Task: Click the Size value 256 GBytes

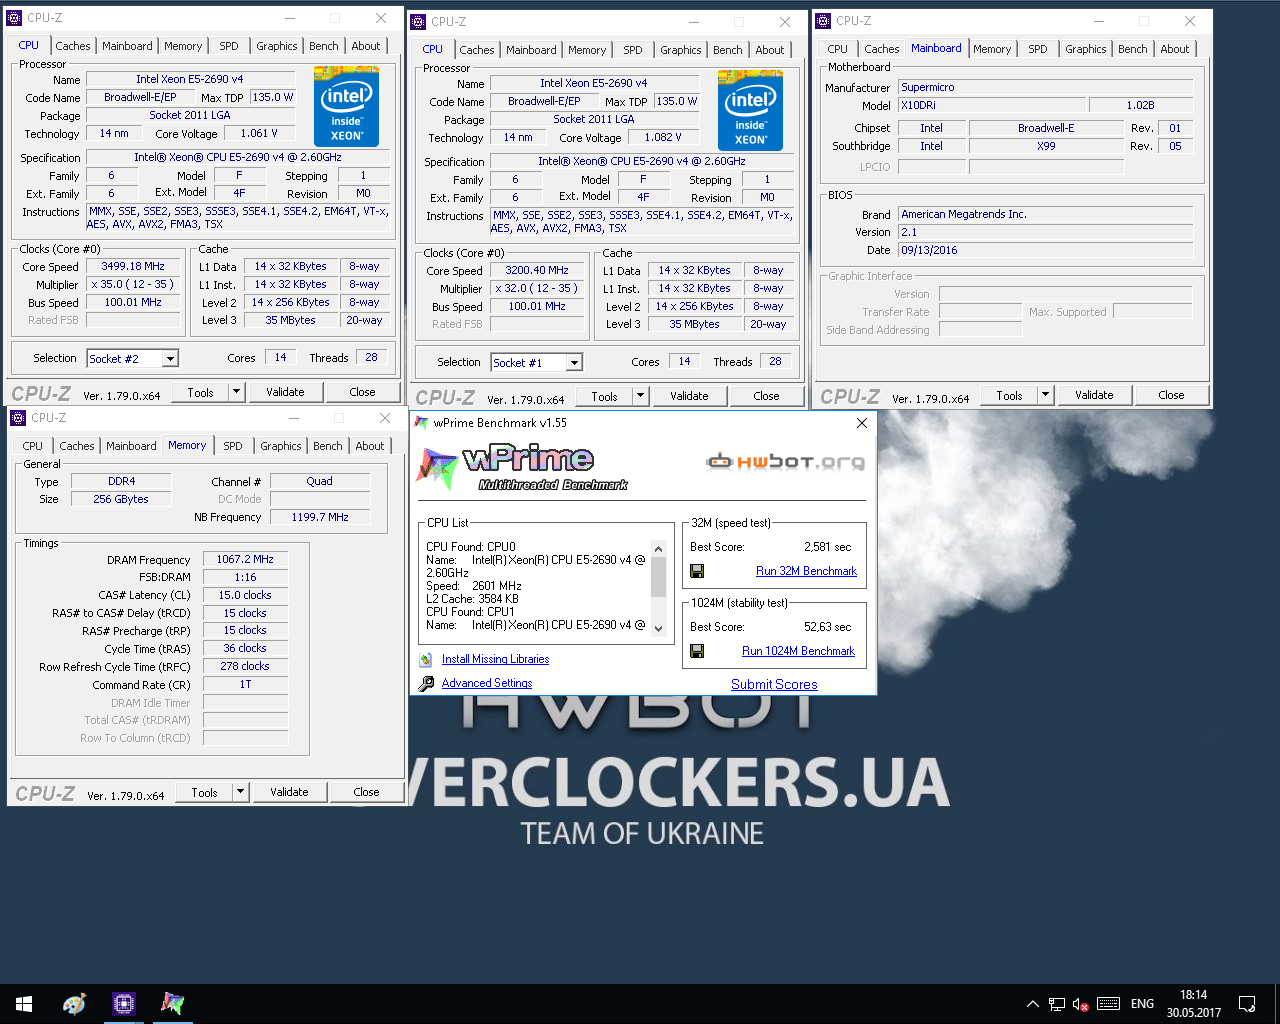Action: (x=121, y=499)
